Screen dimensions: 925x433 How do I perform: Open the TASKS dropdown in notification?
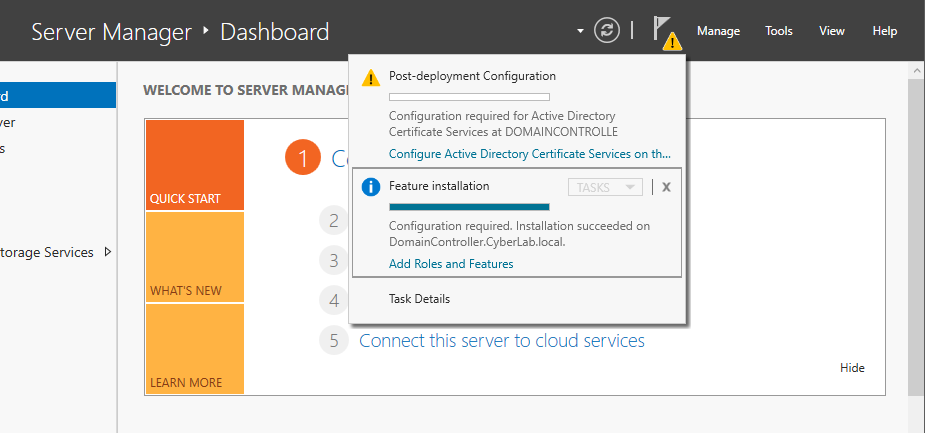coord(605,187)
